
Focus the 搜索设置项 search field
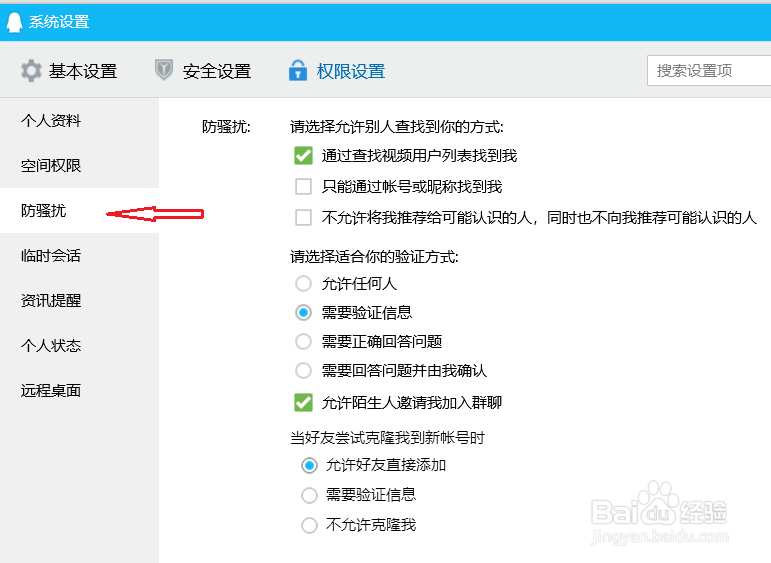point(709,71)
